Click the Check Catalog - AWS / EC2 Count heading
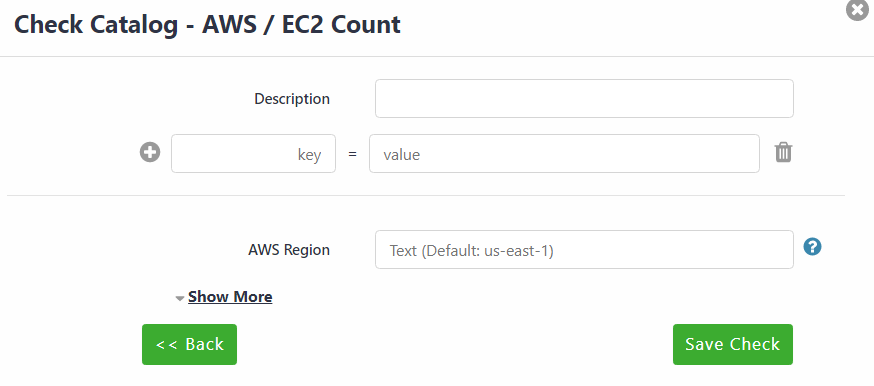 pos(207,25)
